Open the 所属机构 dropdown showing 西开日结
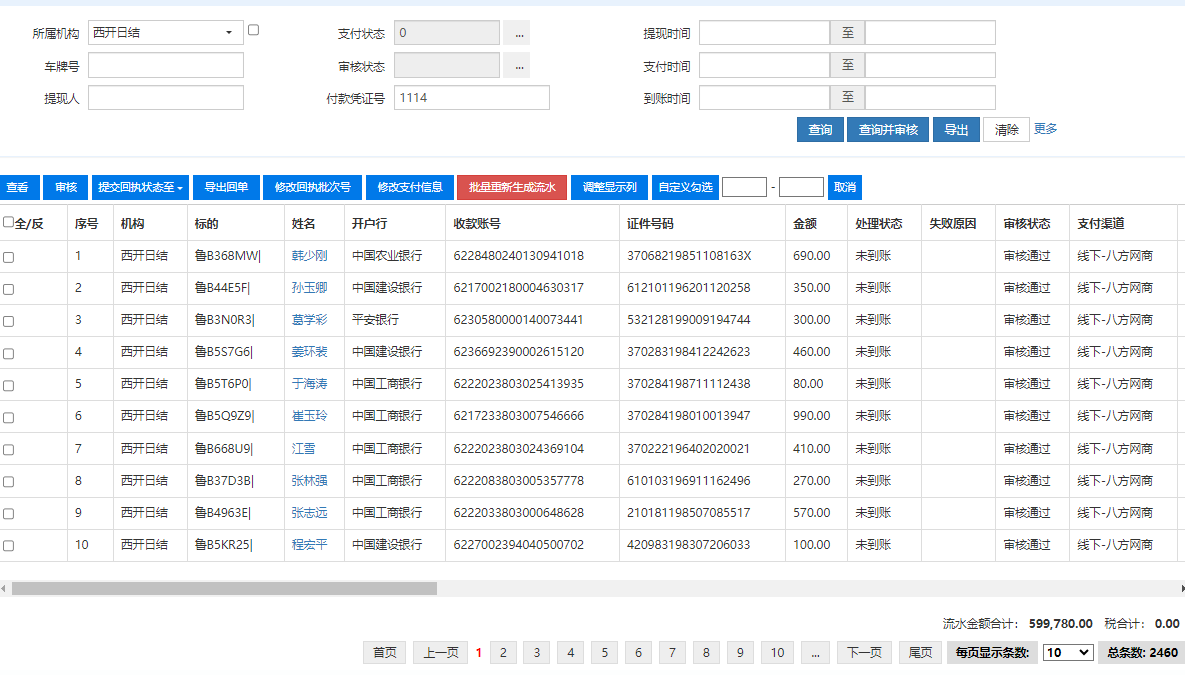This screenshot has width=1185, height=675. (x=166, y=33)
